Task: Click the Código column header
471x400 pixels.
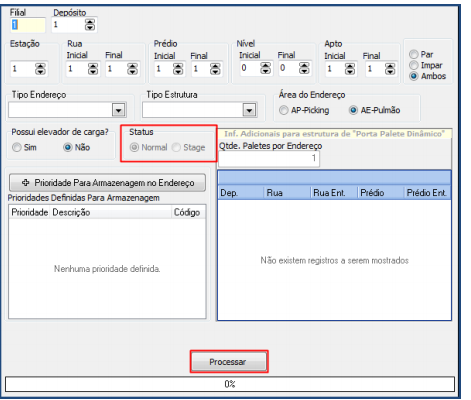Action: (189, 212)
